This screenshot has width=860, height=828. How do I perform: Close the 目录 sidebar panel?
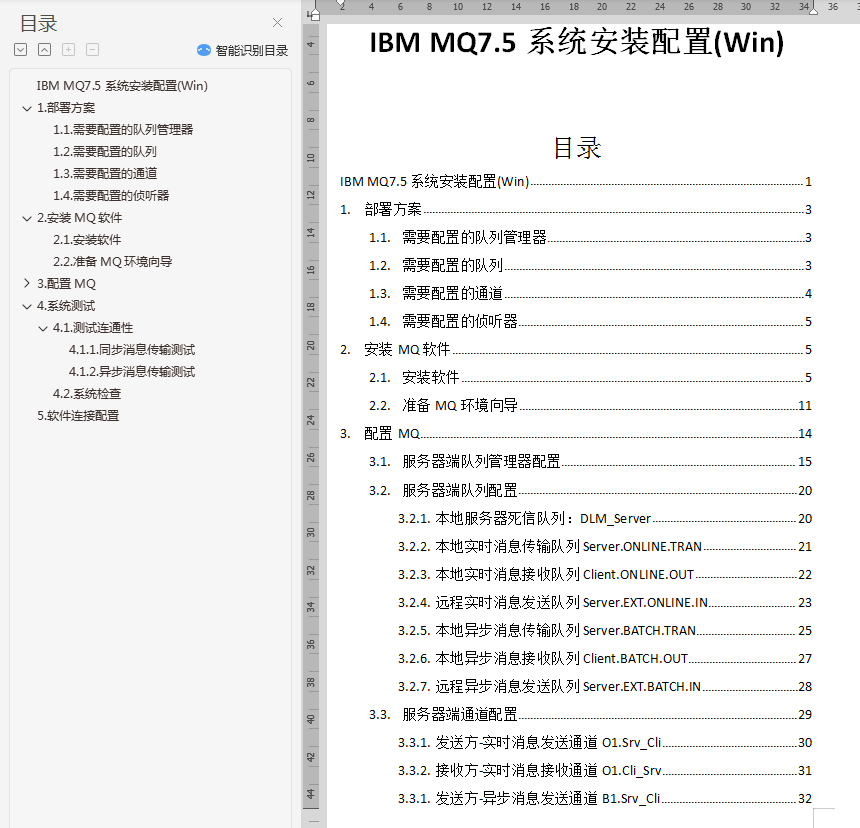click(x=277, y=23)
